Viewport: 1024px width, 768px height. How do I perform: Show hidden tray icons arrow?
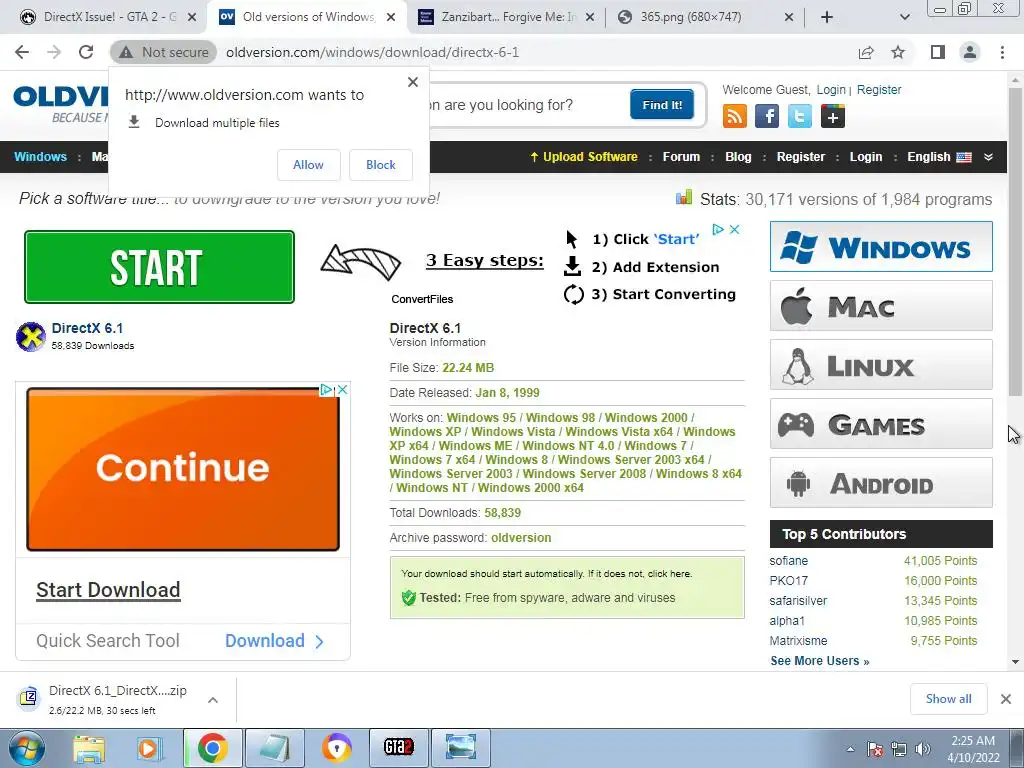tap(850, 749)
